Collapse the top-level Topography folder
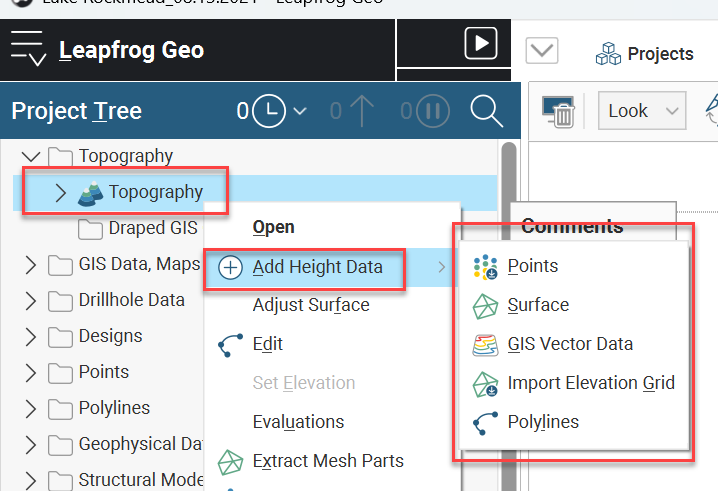718x491 pixels. point(31,157)
